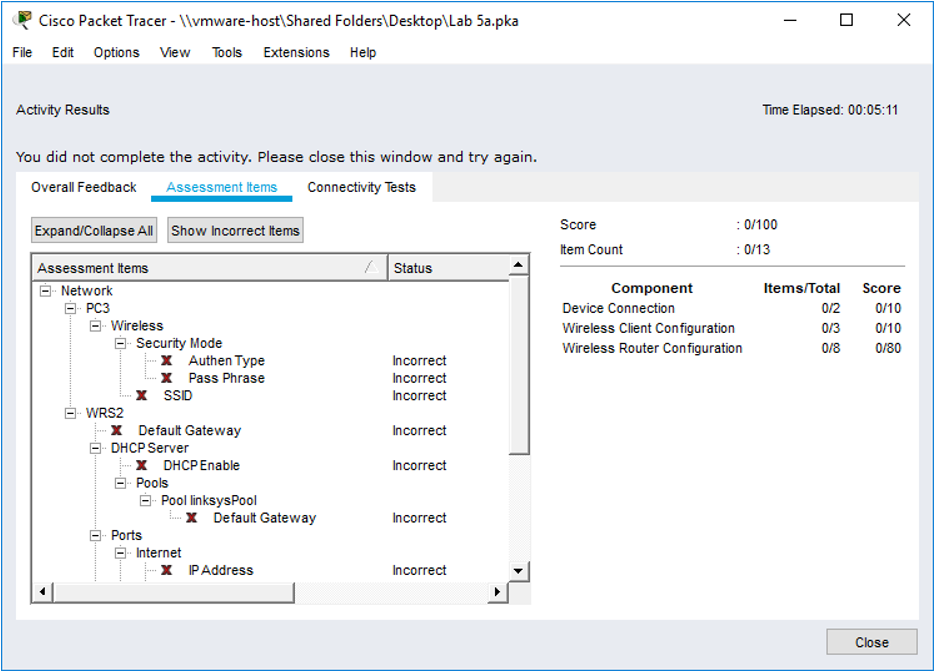Image resolution: width=936 pixels, height=671 pixels.
Task: Click the Cisco Packet Tracer title bar icon
Action: (x=23, y=20)
